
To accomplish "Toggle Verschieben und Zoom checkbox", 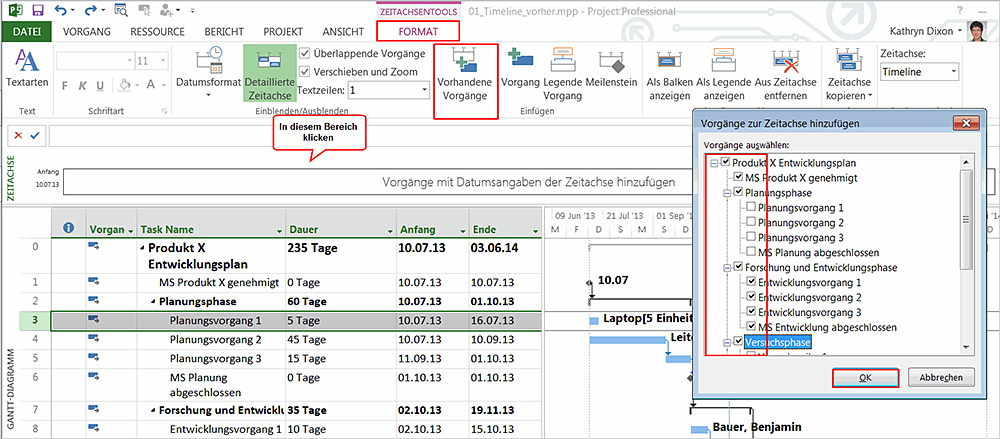I will [307, 72].
